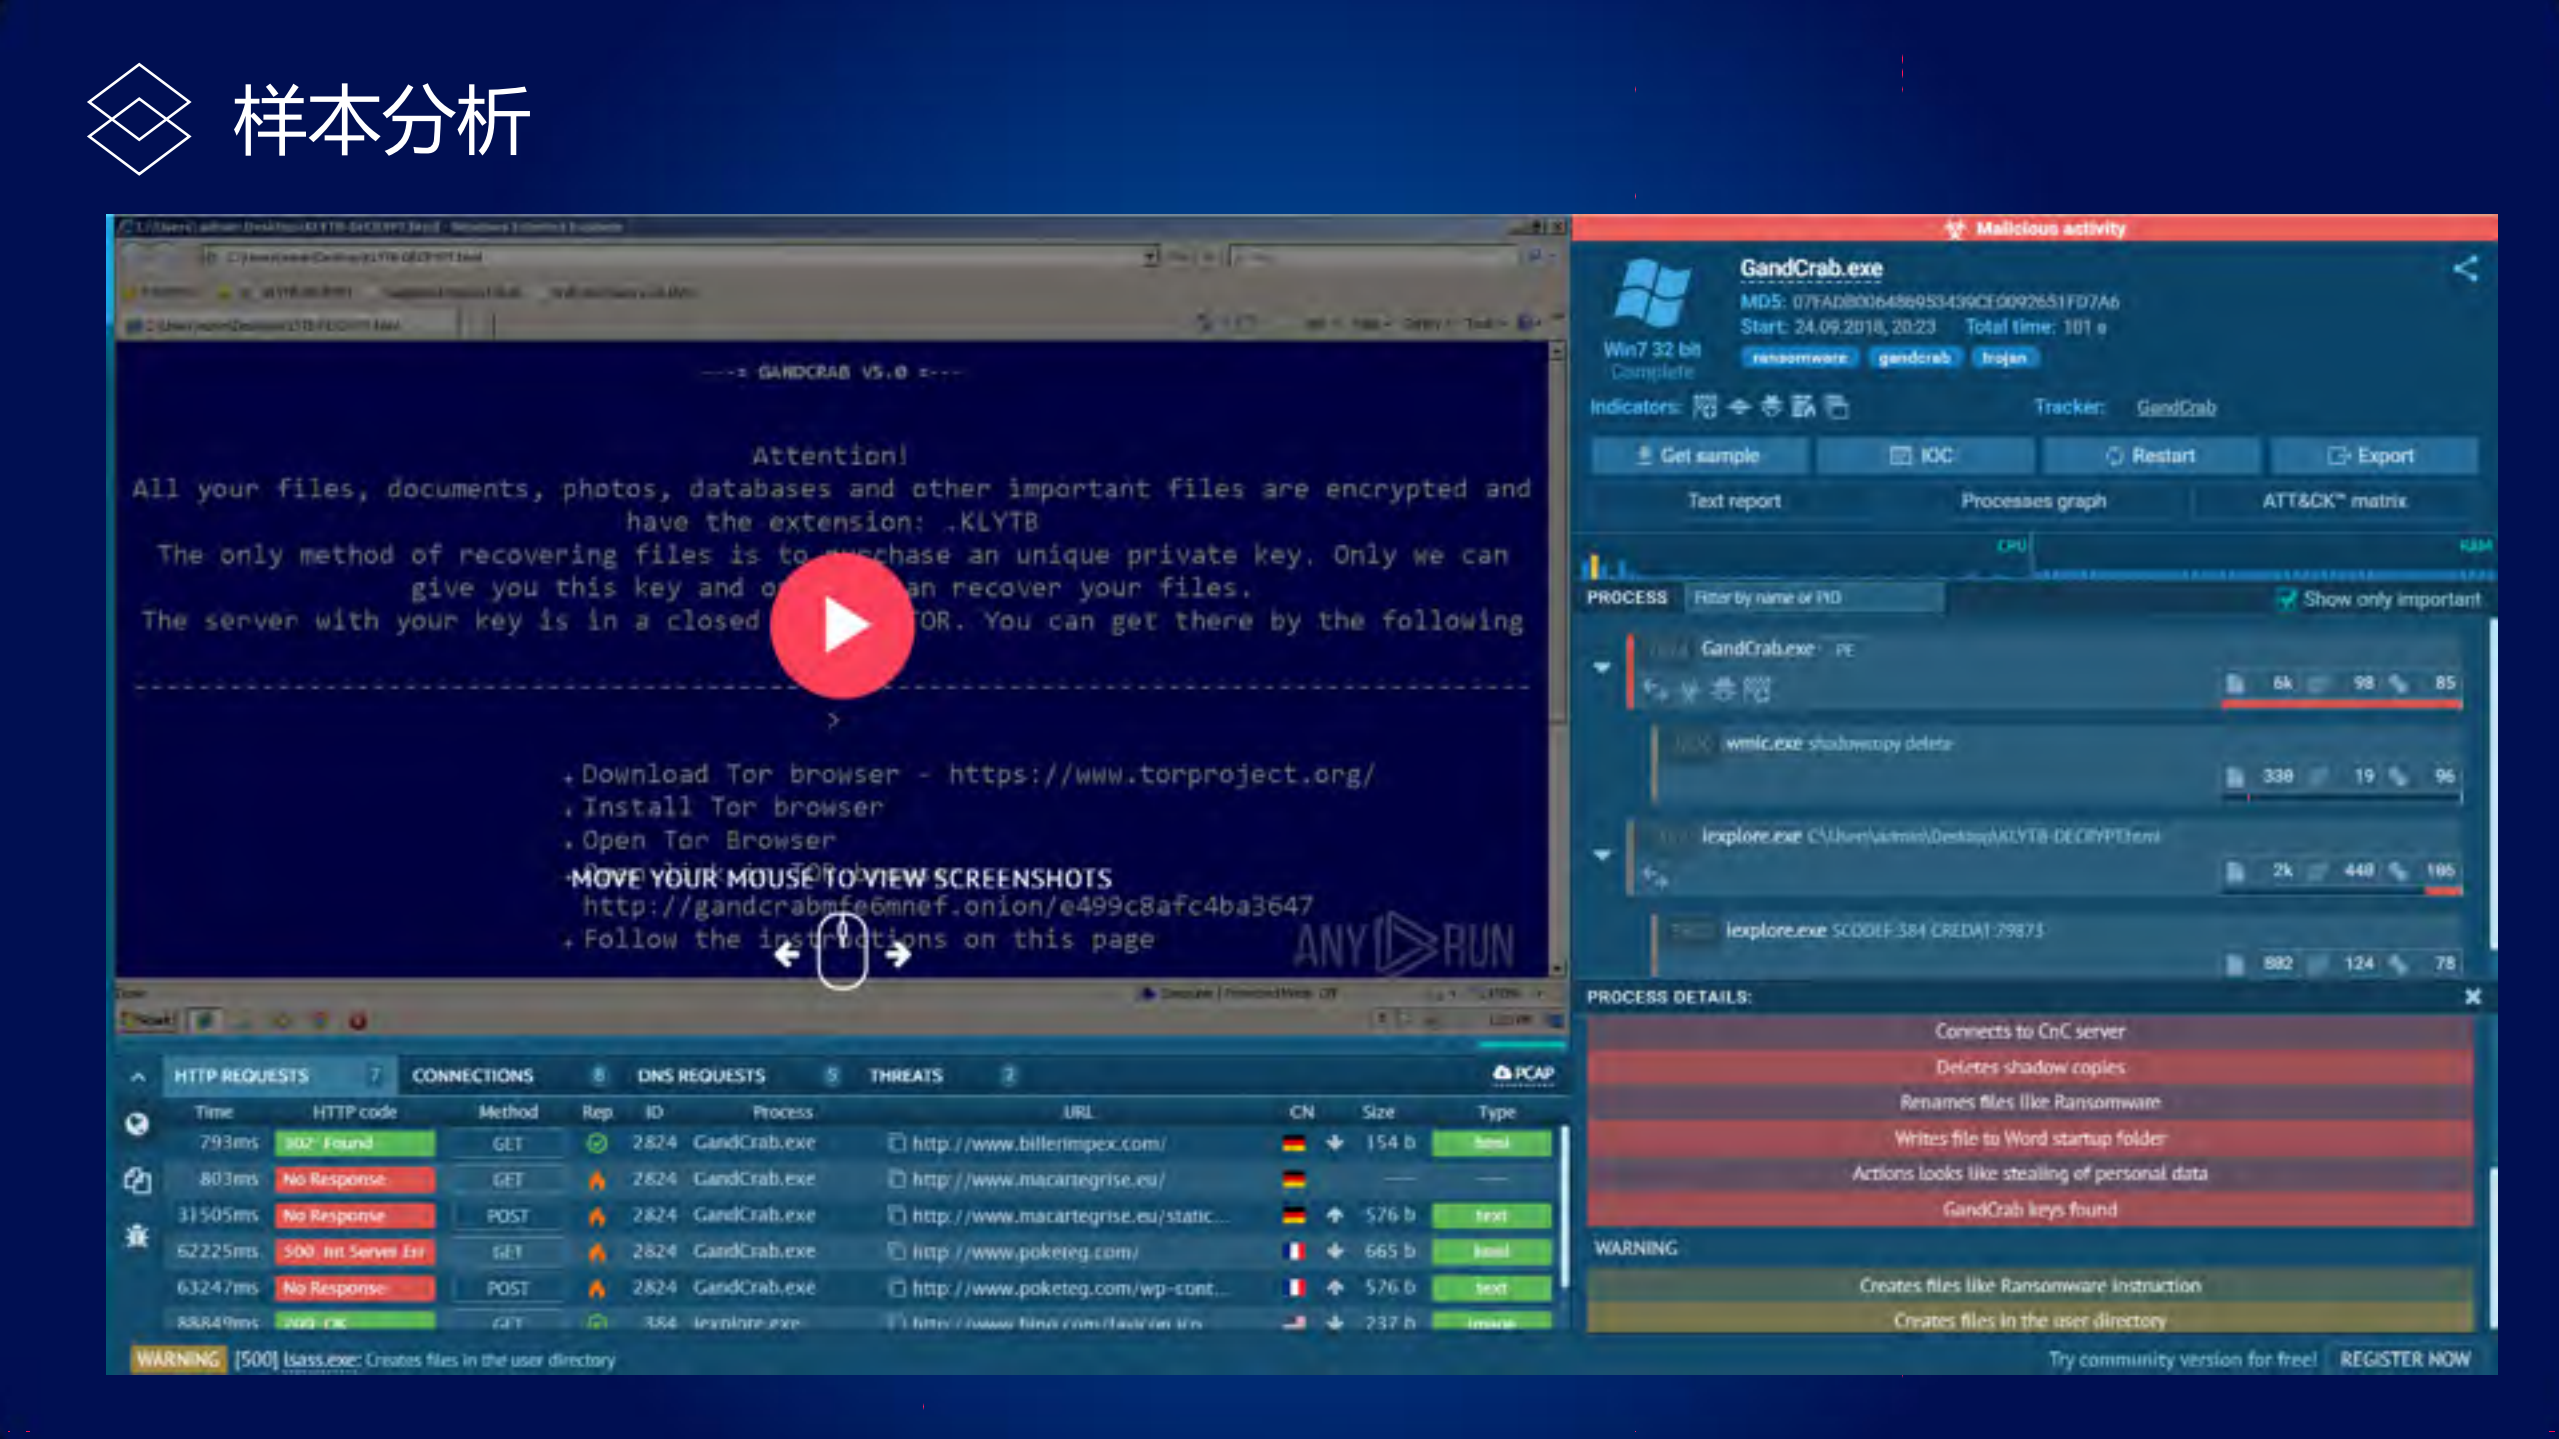Download the PCAP file
Screen dimensions: 2559x1439
point(1523,1073)
